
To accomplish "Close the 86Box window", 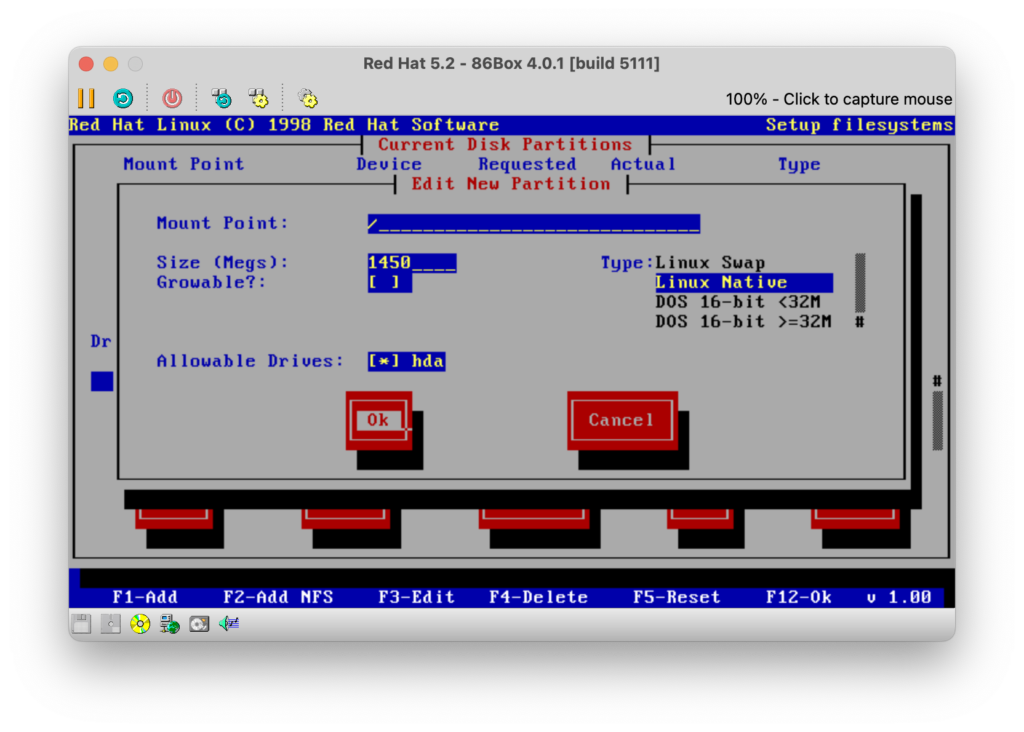I will [86, 63].
